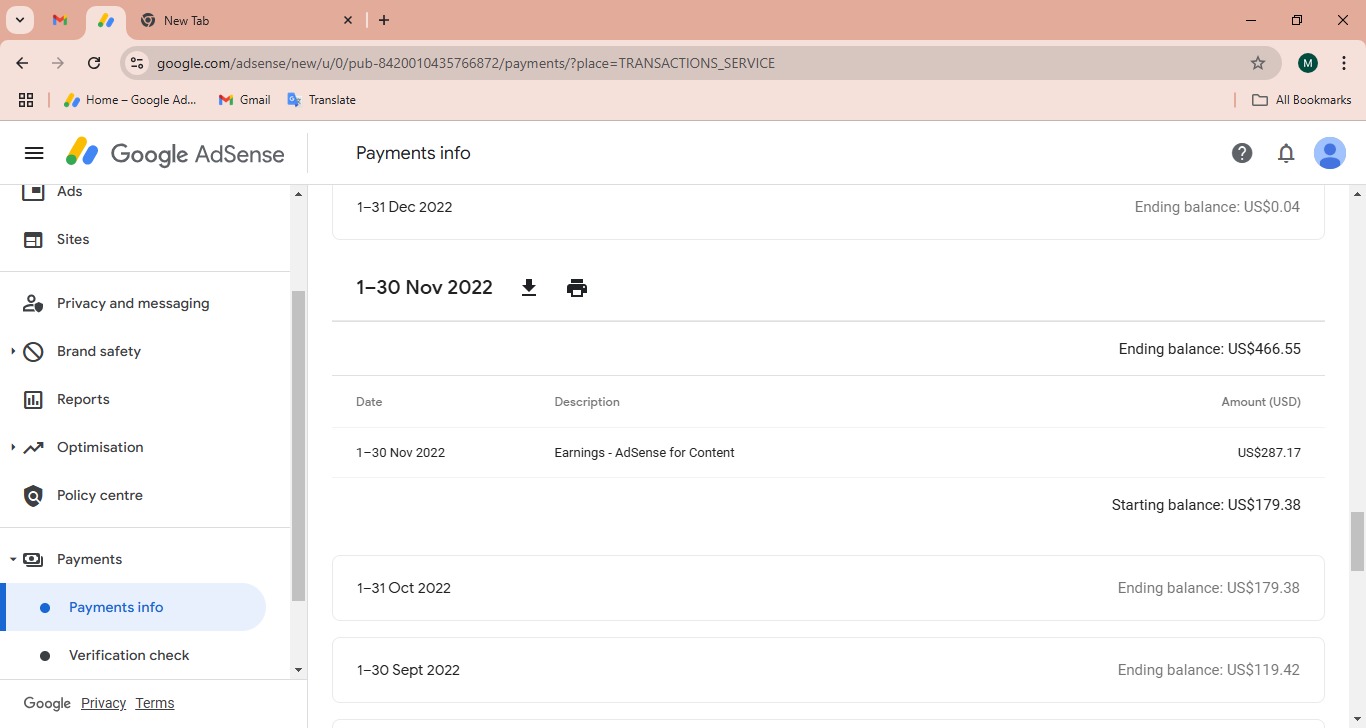Expand the 1–31 Dec 2022 statement
The width and height of the screenshot is (1366, 728).
pos(828,211)
